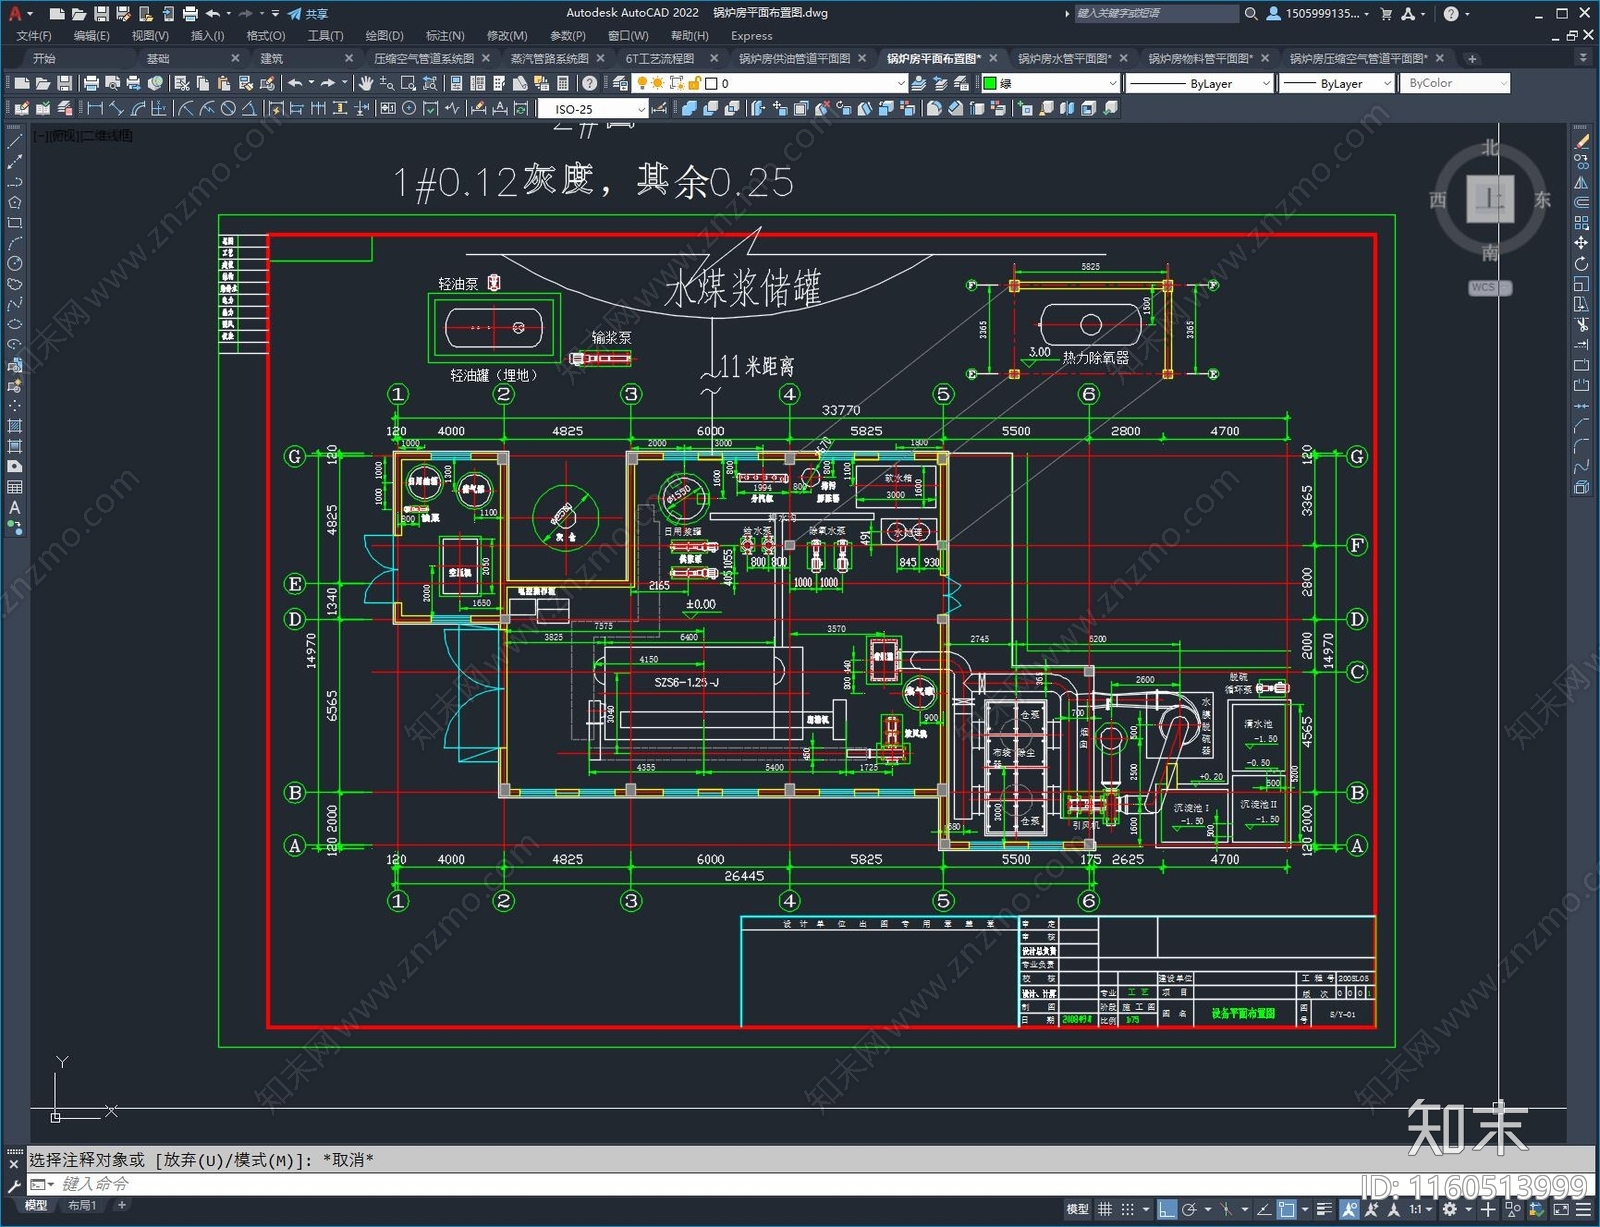Click the Layer Properties manager icon
The width and height of the screenshot is (1600, 1227).
[619, 84]
